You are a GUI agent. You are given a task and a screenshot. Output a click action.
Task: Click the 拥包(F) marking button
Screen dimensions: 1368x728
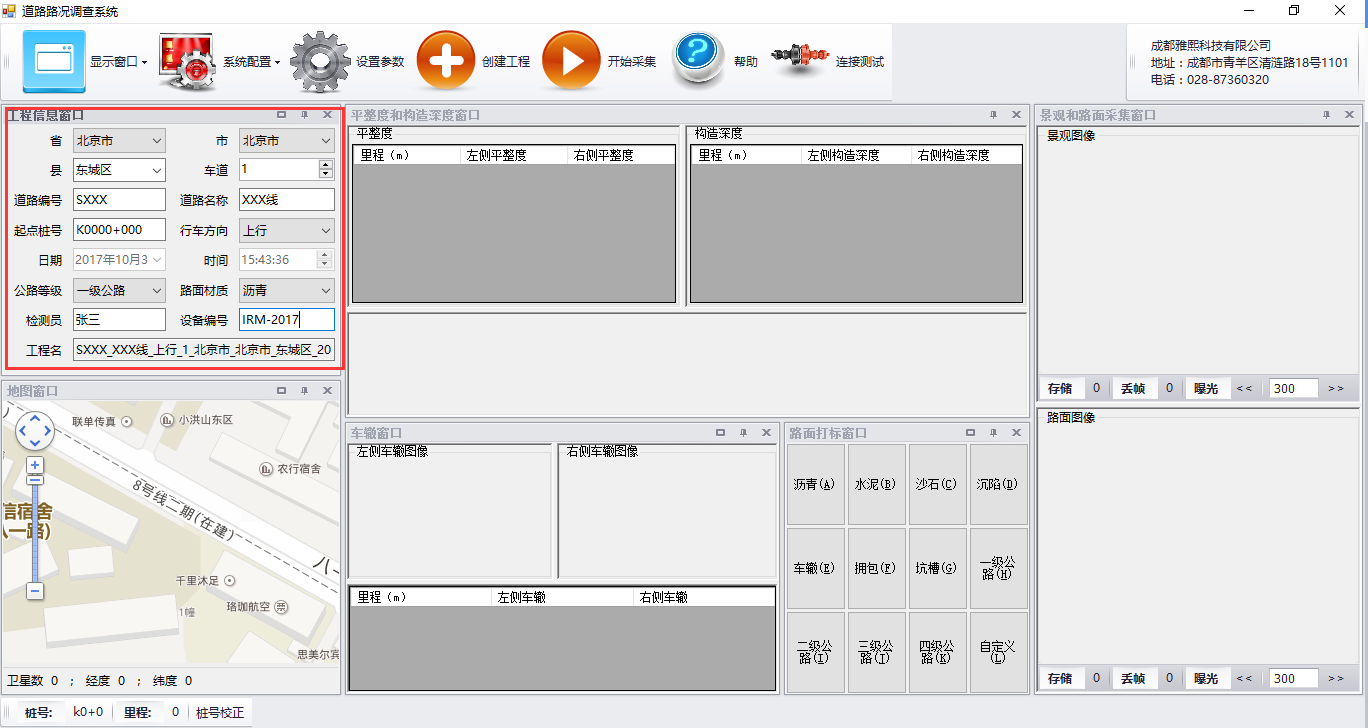pyautogui.click(x=877, y=569)
